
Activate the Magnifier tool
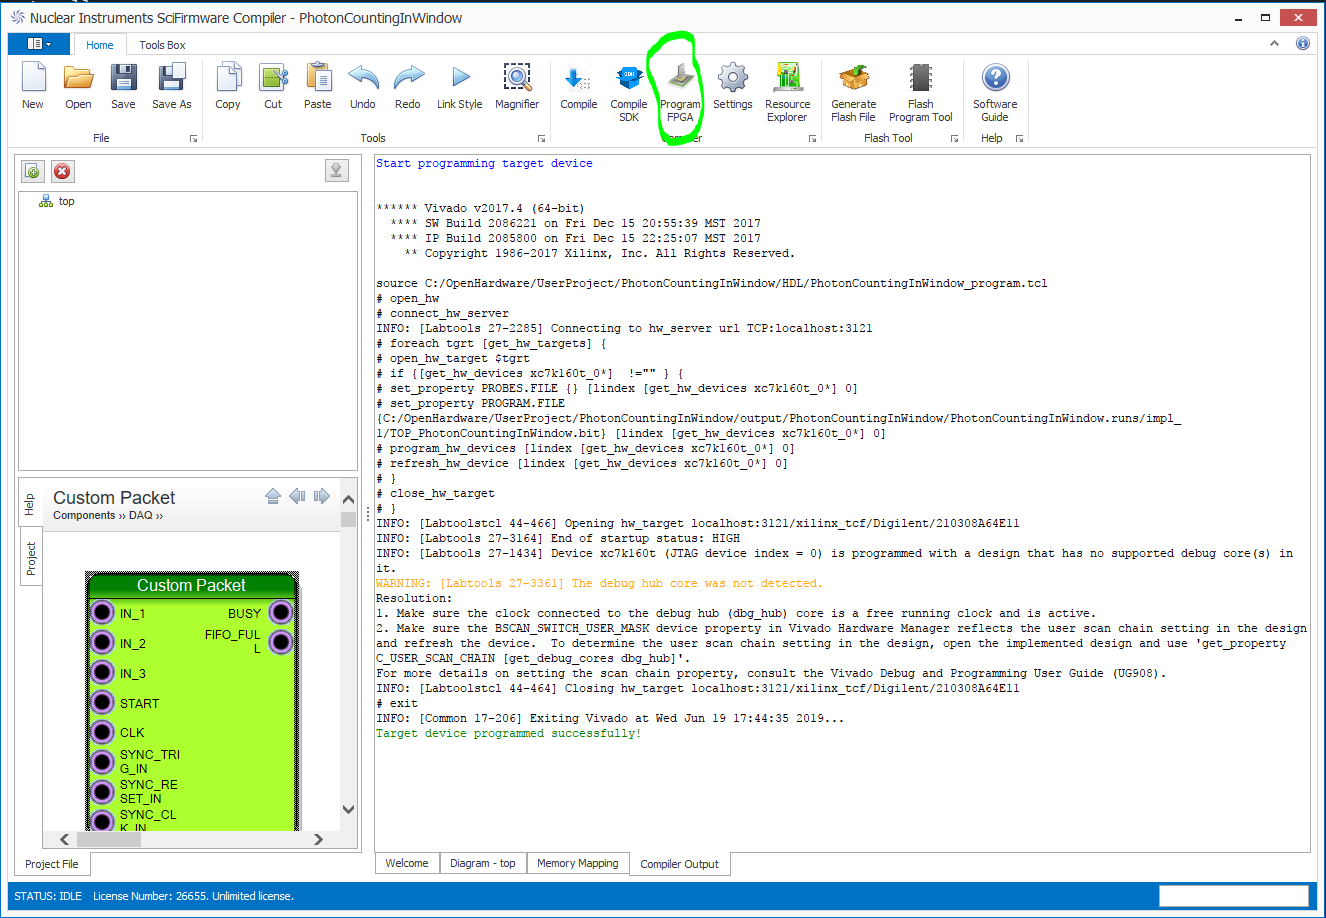(517, 86)
